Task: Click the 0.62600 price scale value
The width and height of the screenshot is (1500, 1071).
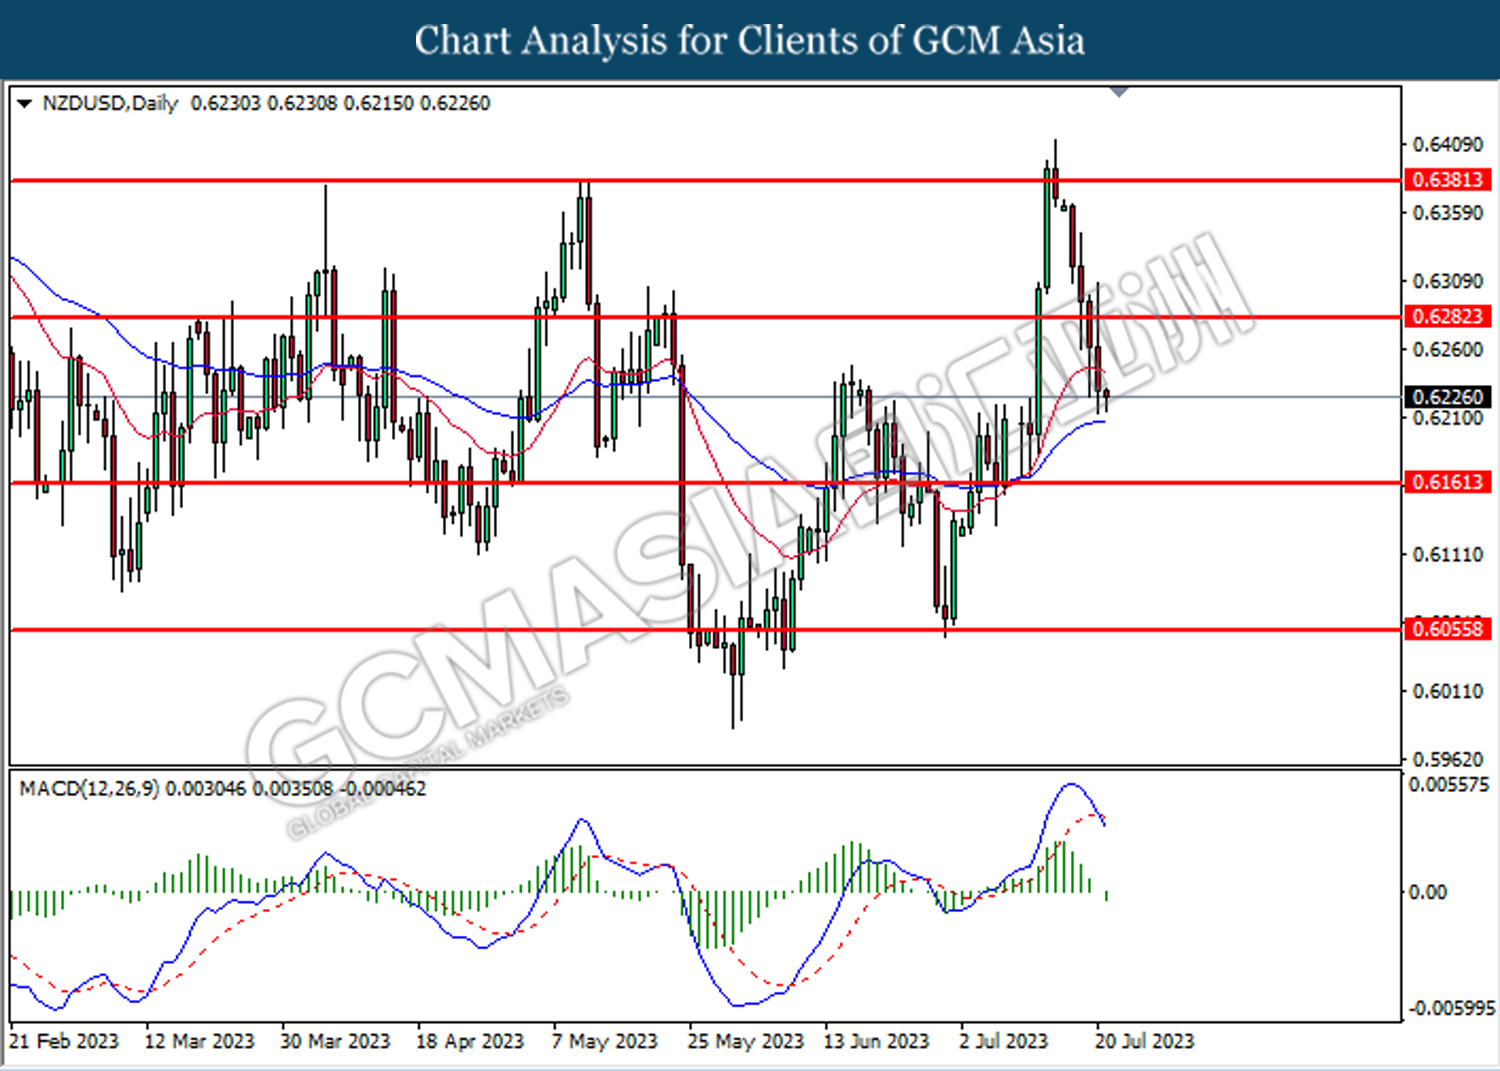Action: click(x=1447, y=350)
